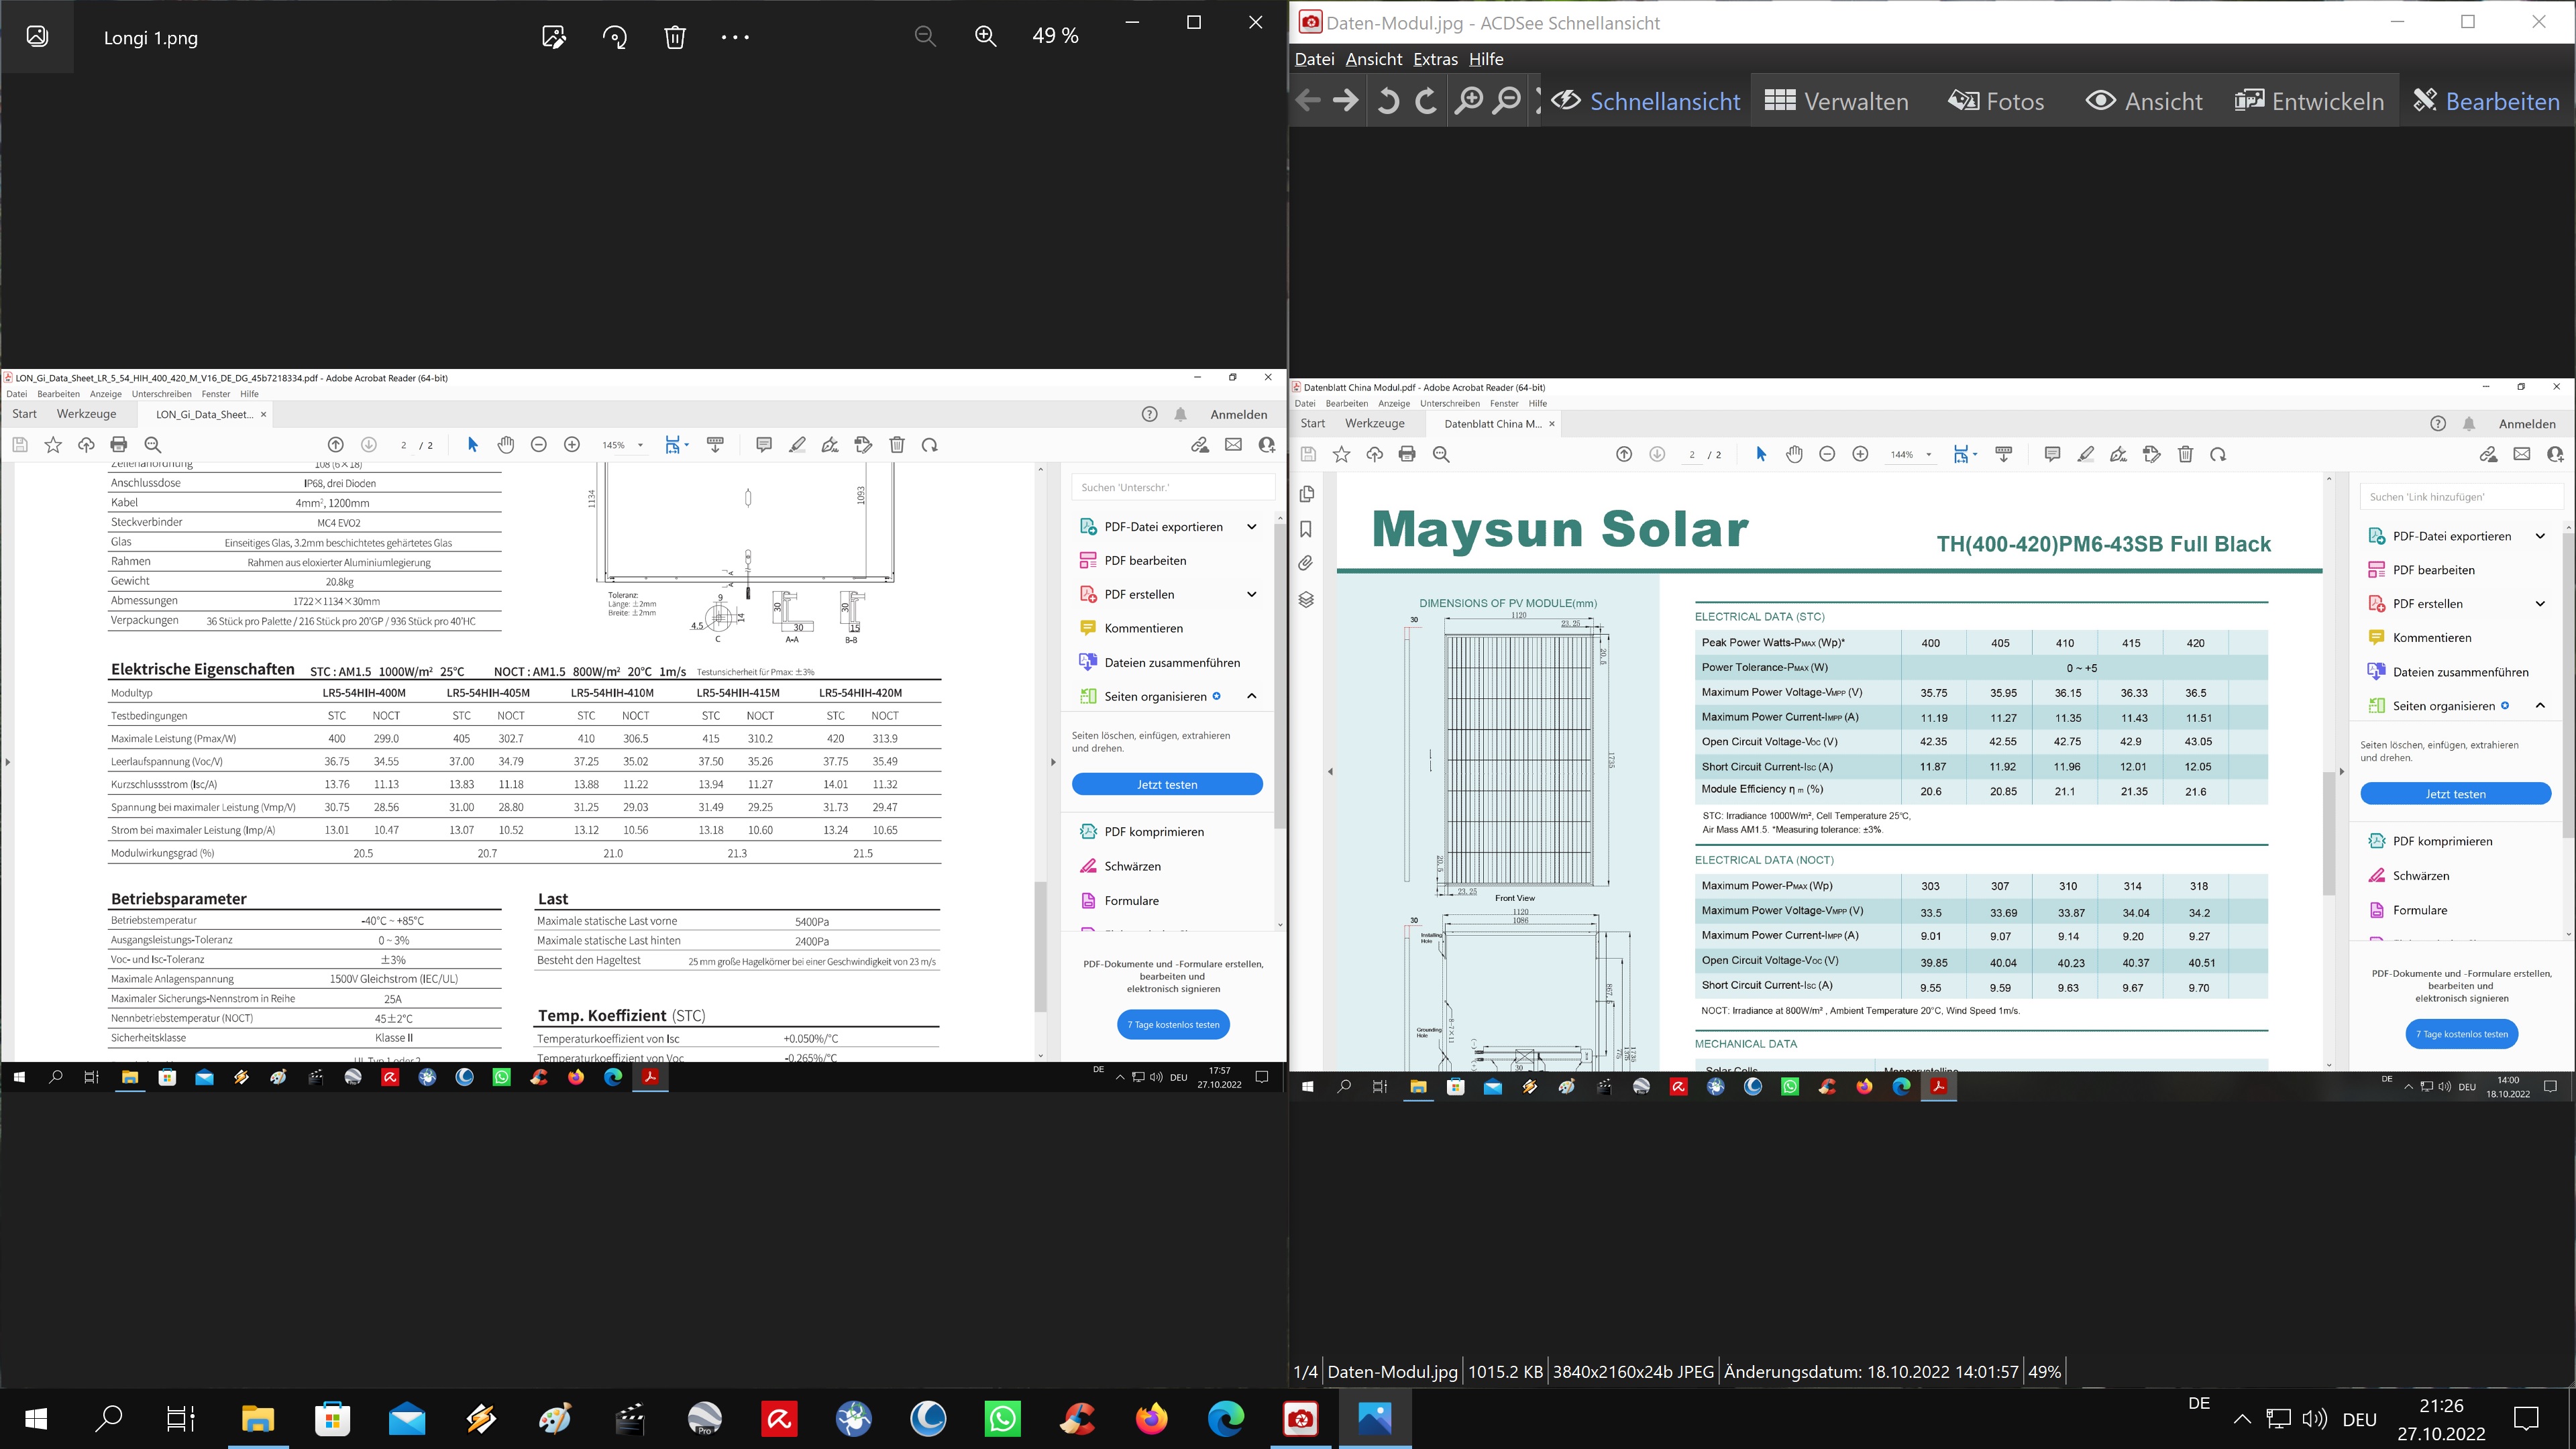Open the volume control in the system tray
The height and width of the screenshot is (1449, 2576).
[x=2314, y=1419]
